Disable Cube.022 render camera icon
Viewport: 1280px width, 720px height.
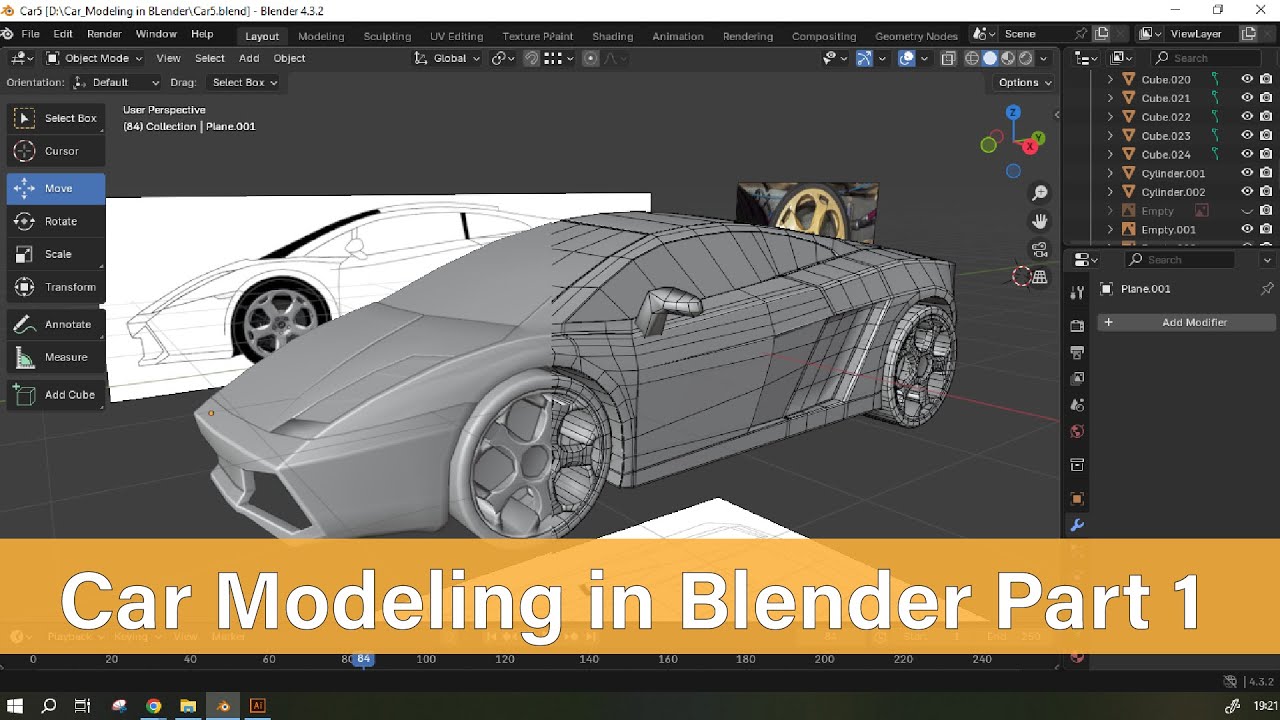1266,117
